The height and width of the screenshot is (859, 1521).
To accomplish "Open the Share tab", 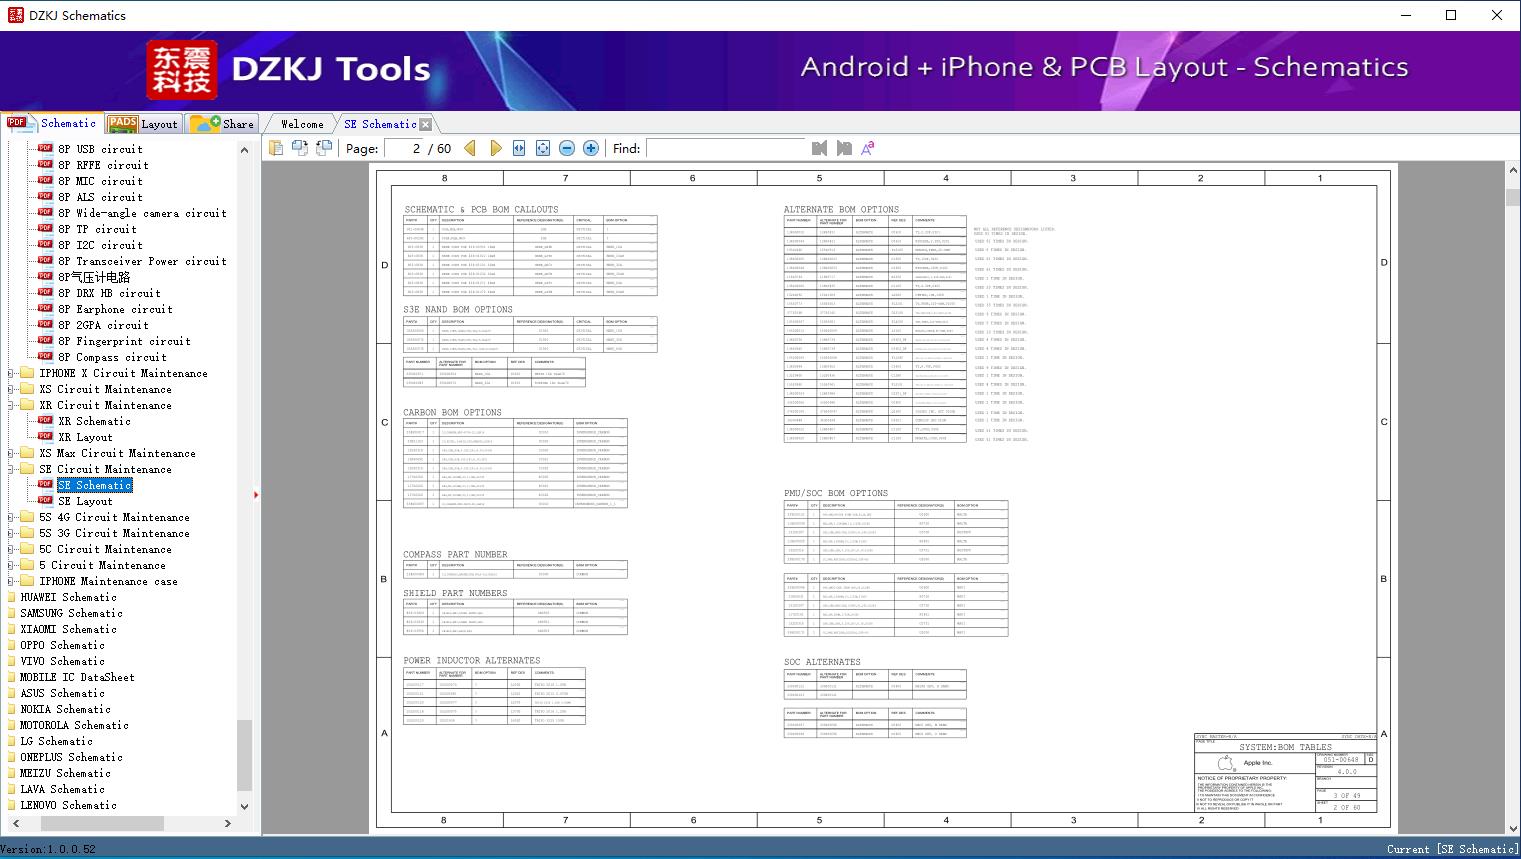I will click(222, 124).
